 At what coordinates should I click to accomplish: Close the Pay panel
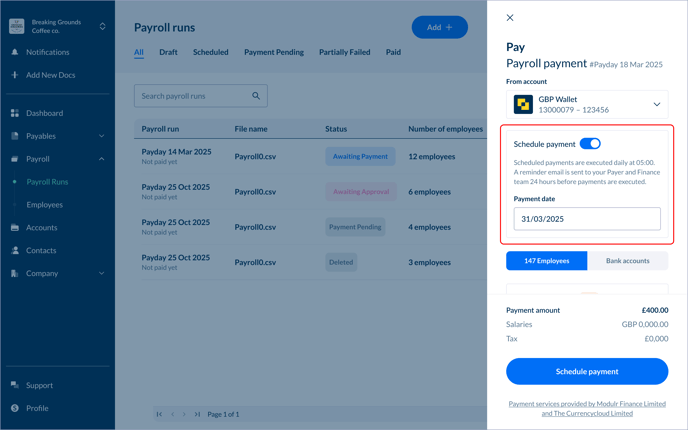510,18
